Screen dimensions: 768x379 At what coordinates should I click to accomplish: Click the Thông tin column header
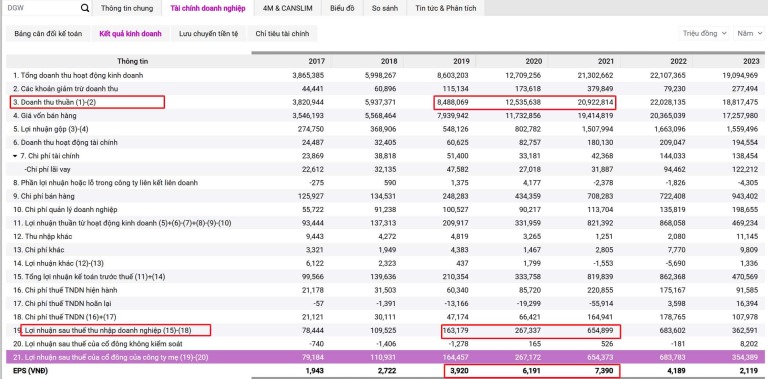point(132,62)
